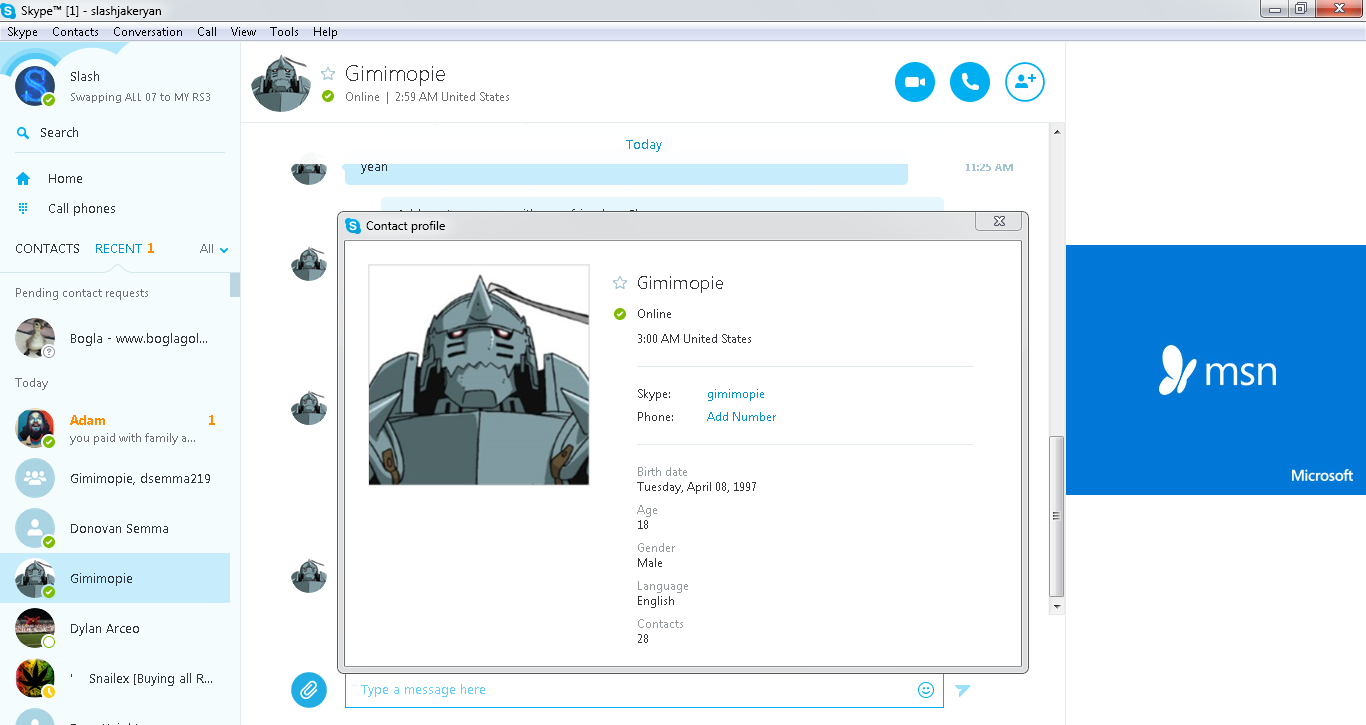This screenshot has height=725, width=1366.
Task: Click the chat scrollbar thumb
Action: 1056,516
